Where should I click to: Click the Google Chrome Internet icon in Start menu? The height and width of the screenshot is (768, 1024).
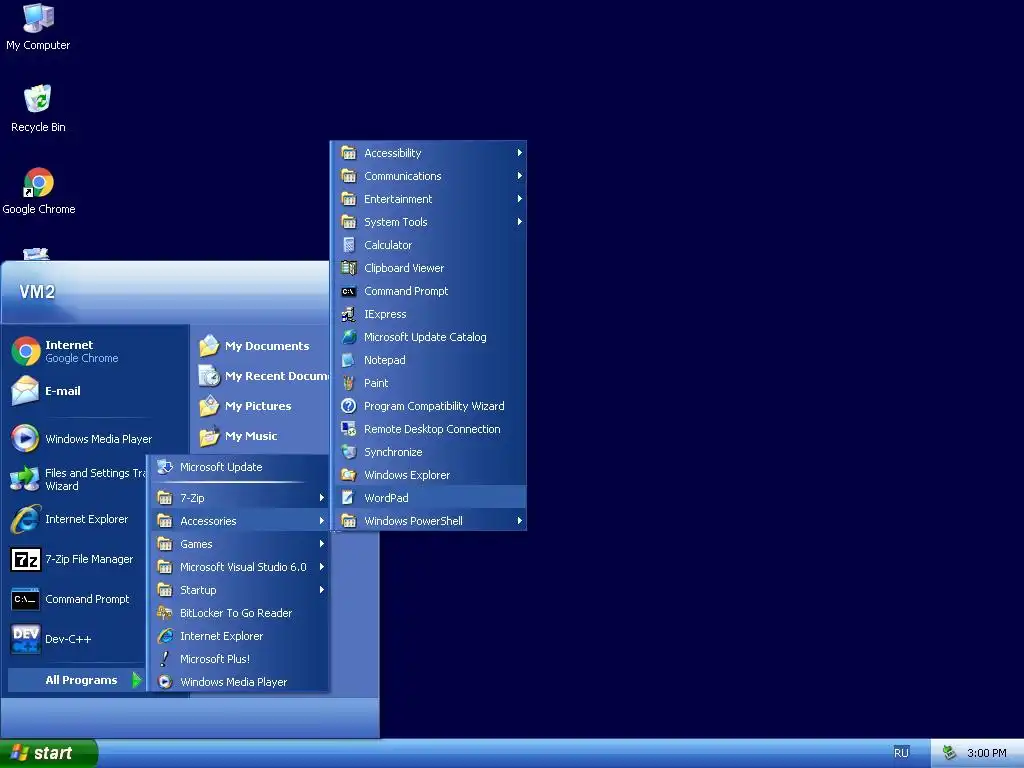(25, 351)
